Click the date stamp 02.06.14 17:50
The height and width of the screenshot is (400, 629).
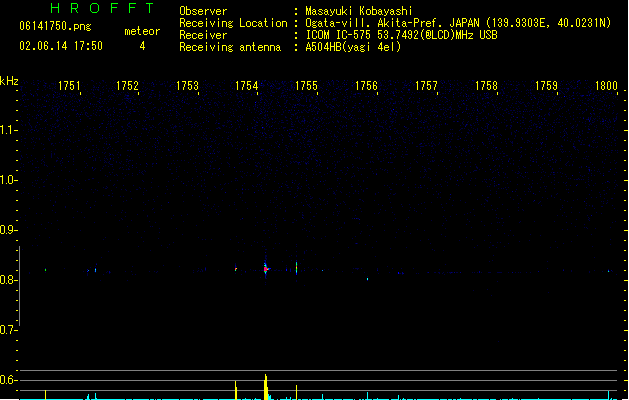(61, 46)
